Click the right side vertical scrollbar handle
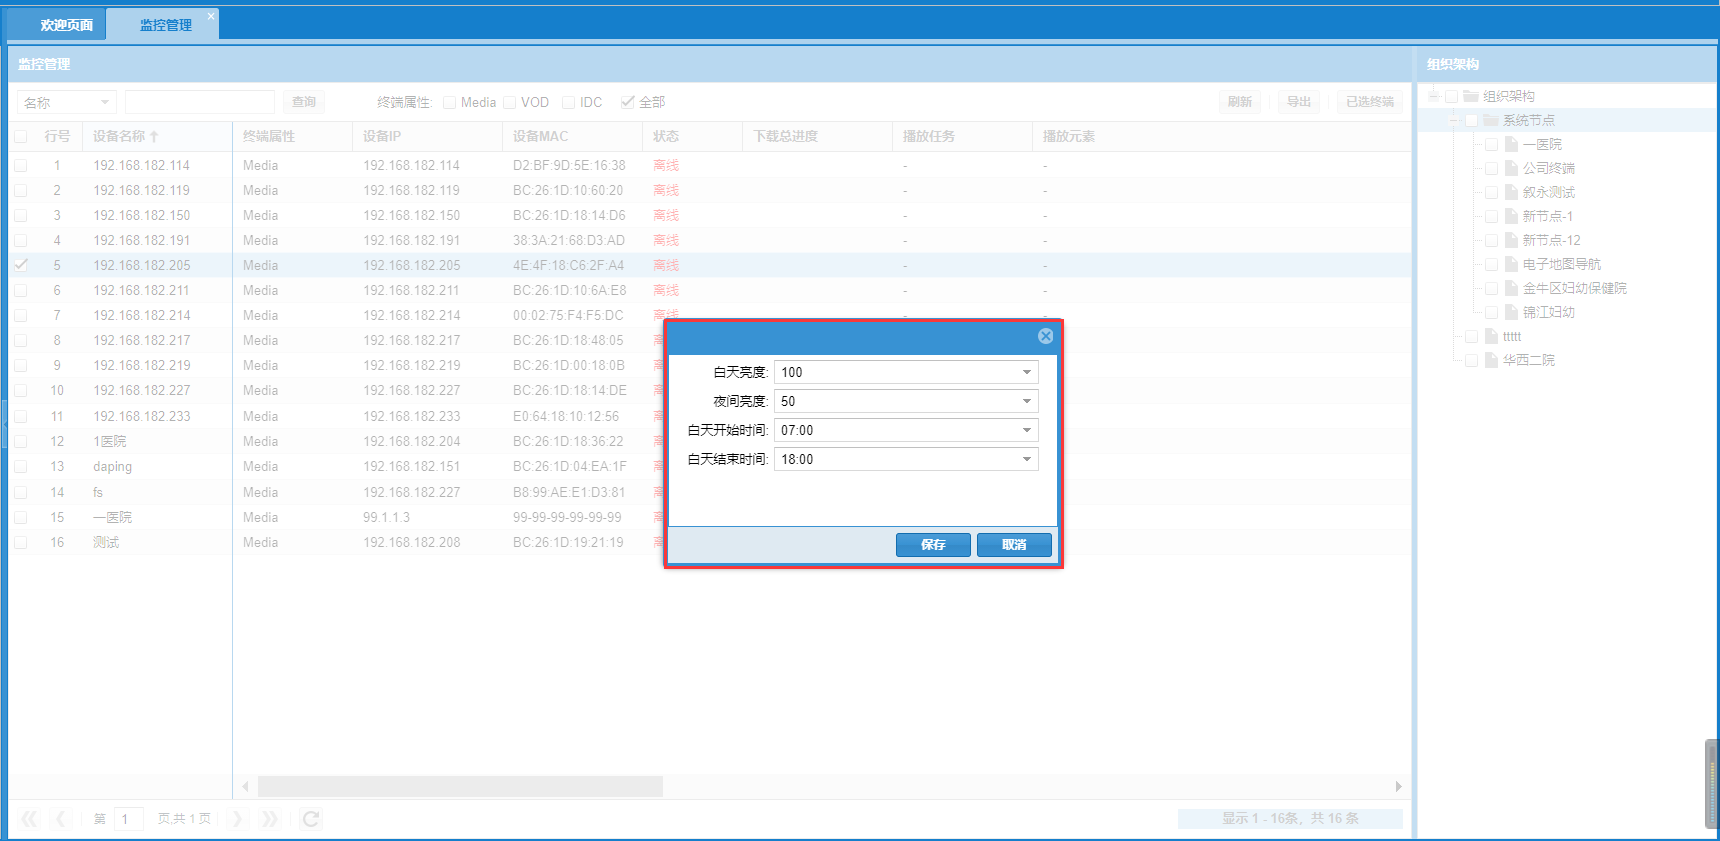The width and height of the screenshot is (1720, 841). click(x=1712, y=784)
